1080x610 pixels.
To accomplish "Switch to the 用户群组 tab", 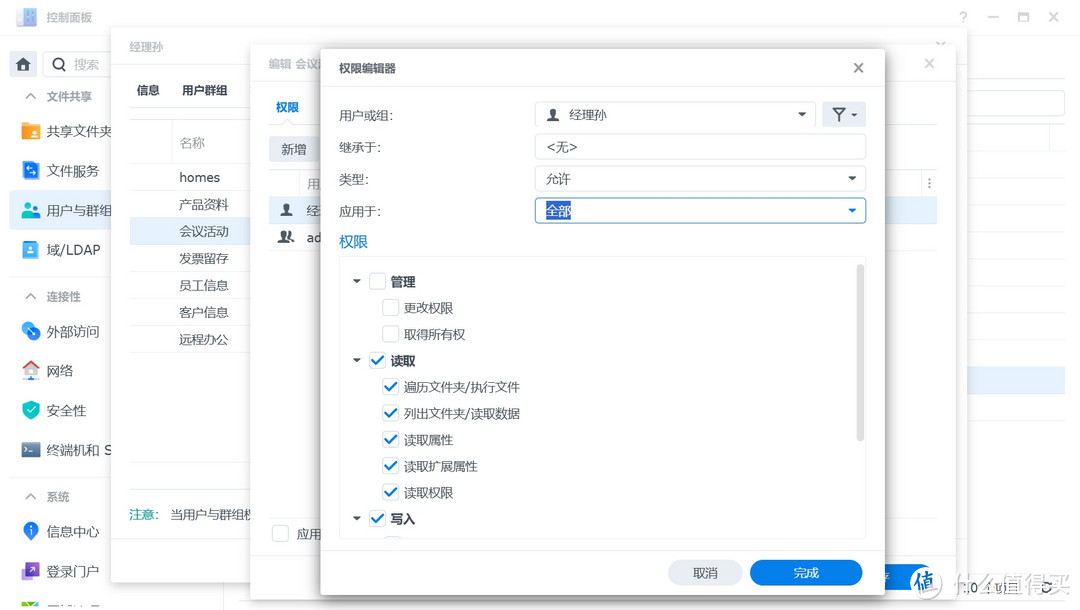I will click(204, 90).
